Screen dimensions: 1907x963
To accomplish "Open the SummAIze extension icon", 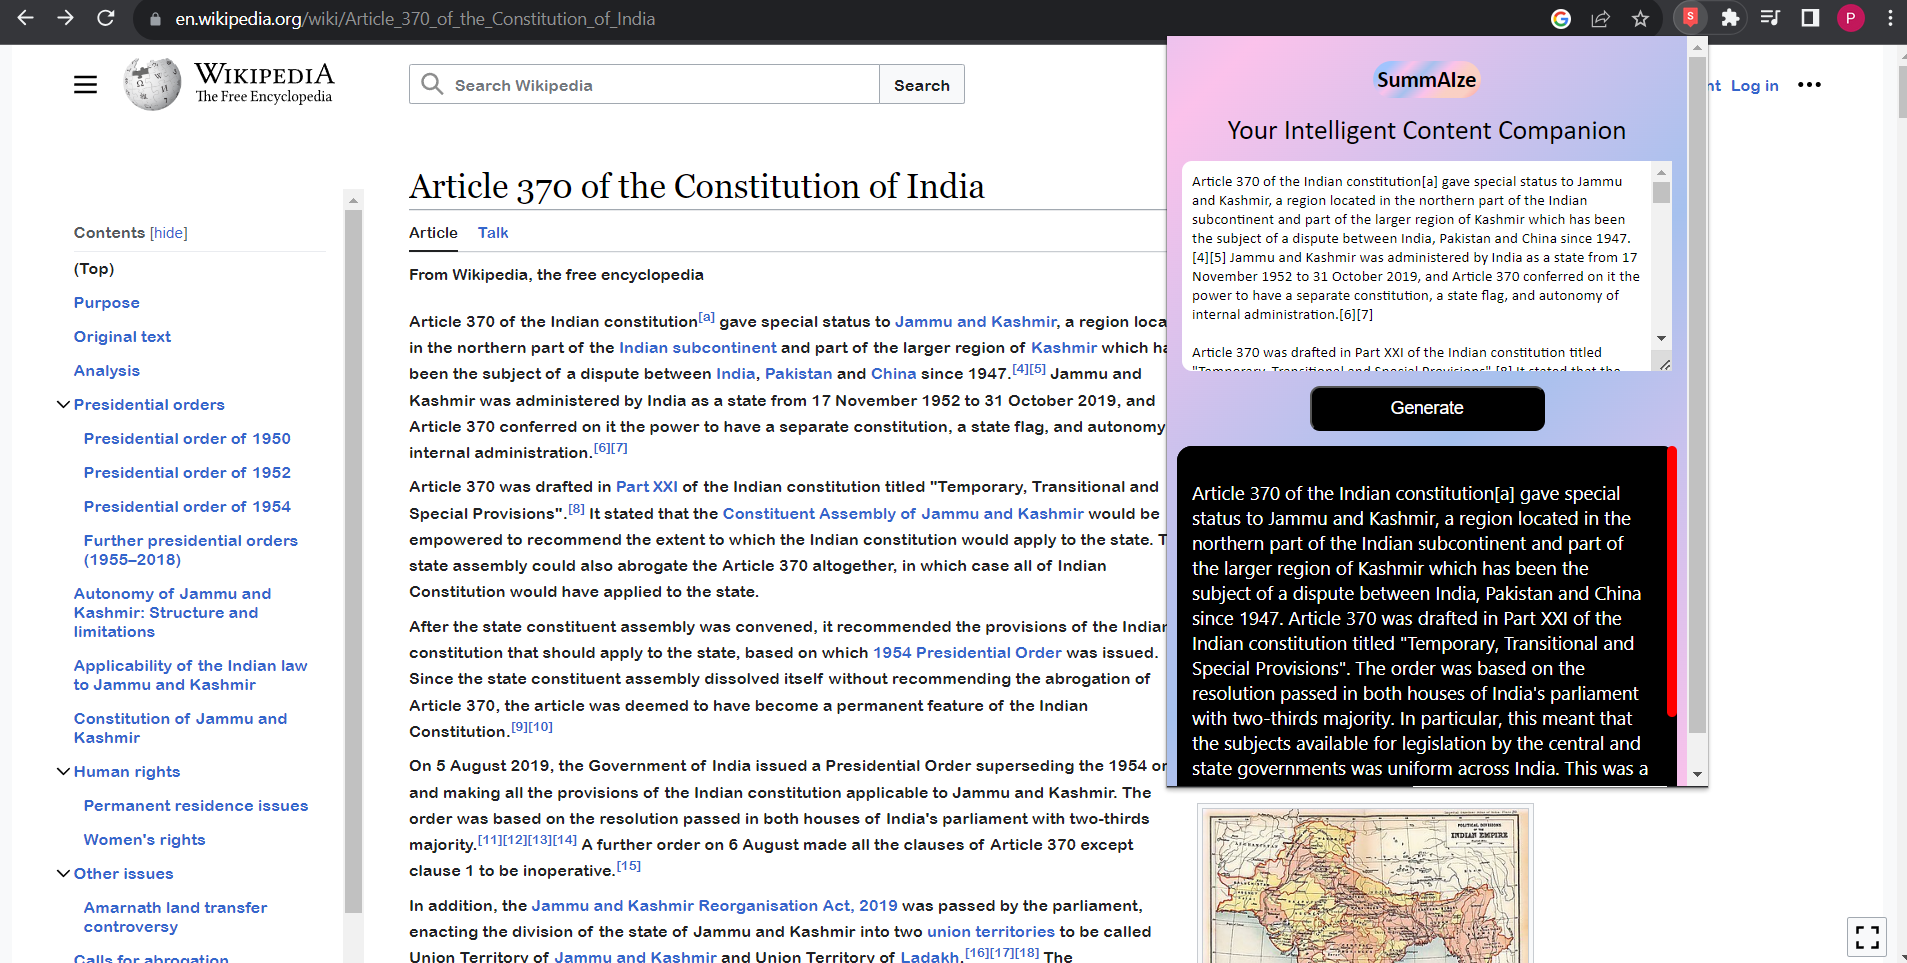I will pyautogui.click(x=1690, y=17).
